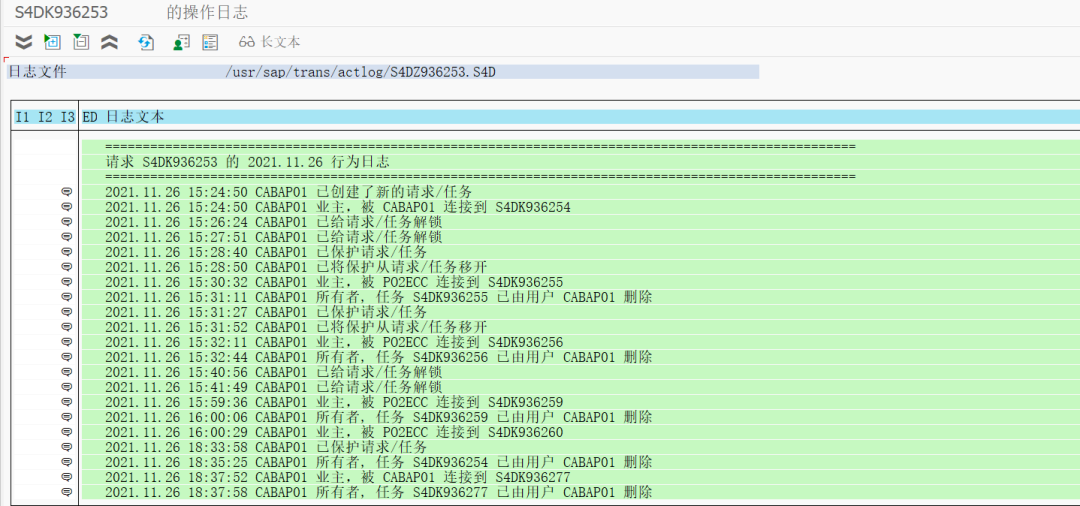This screenshot has height=506, width=1080.
Task: Click the expand one level plus icon
Action: tap(52, 43)
